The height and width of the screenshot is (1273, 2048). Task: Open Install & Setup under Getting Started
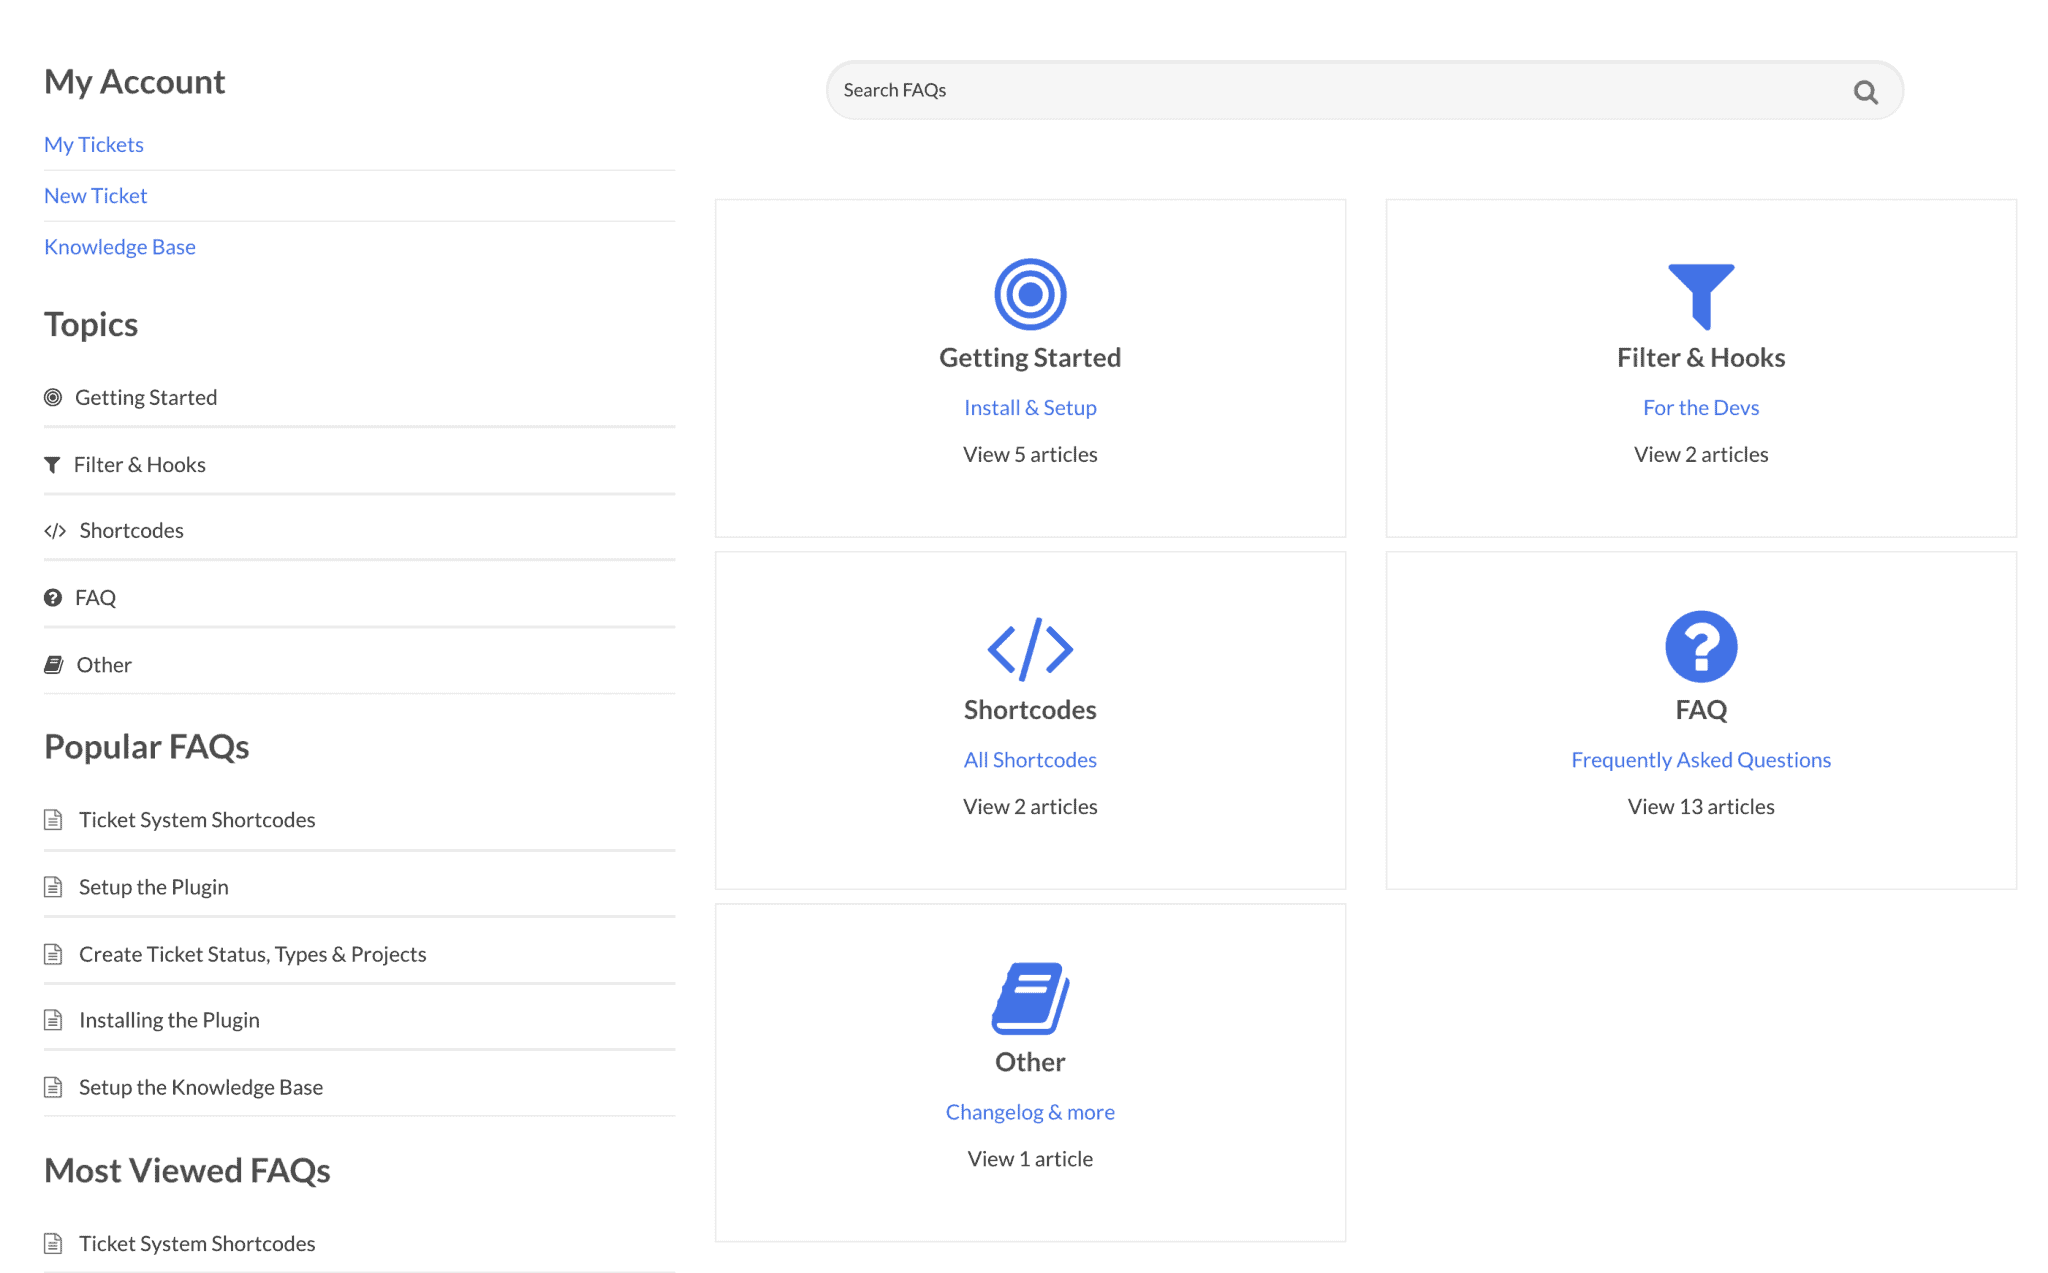(x=1029, y=407)
